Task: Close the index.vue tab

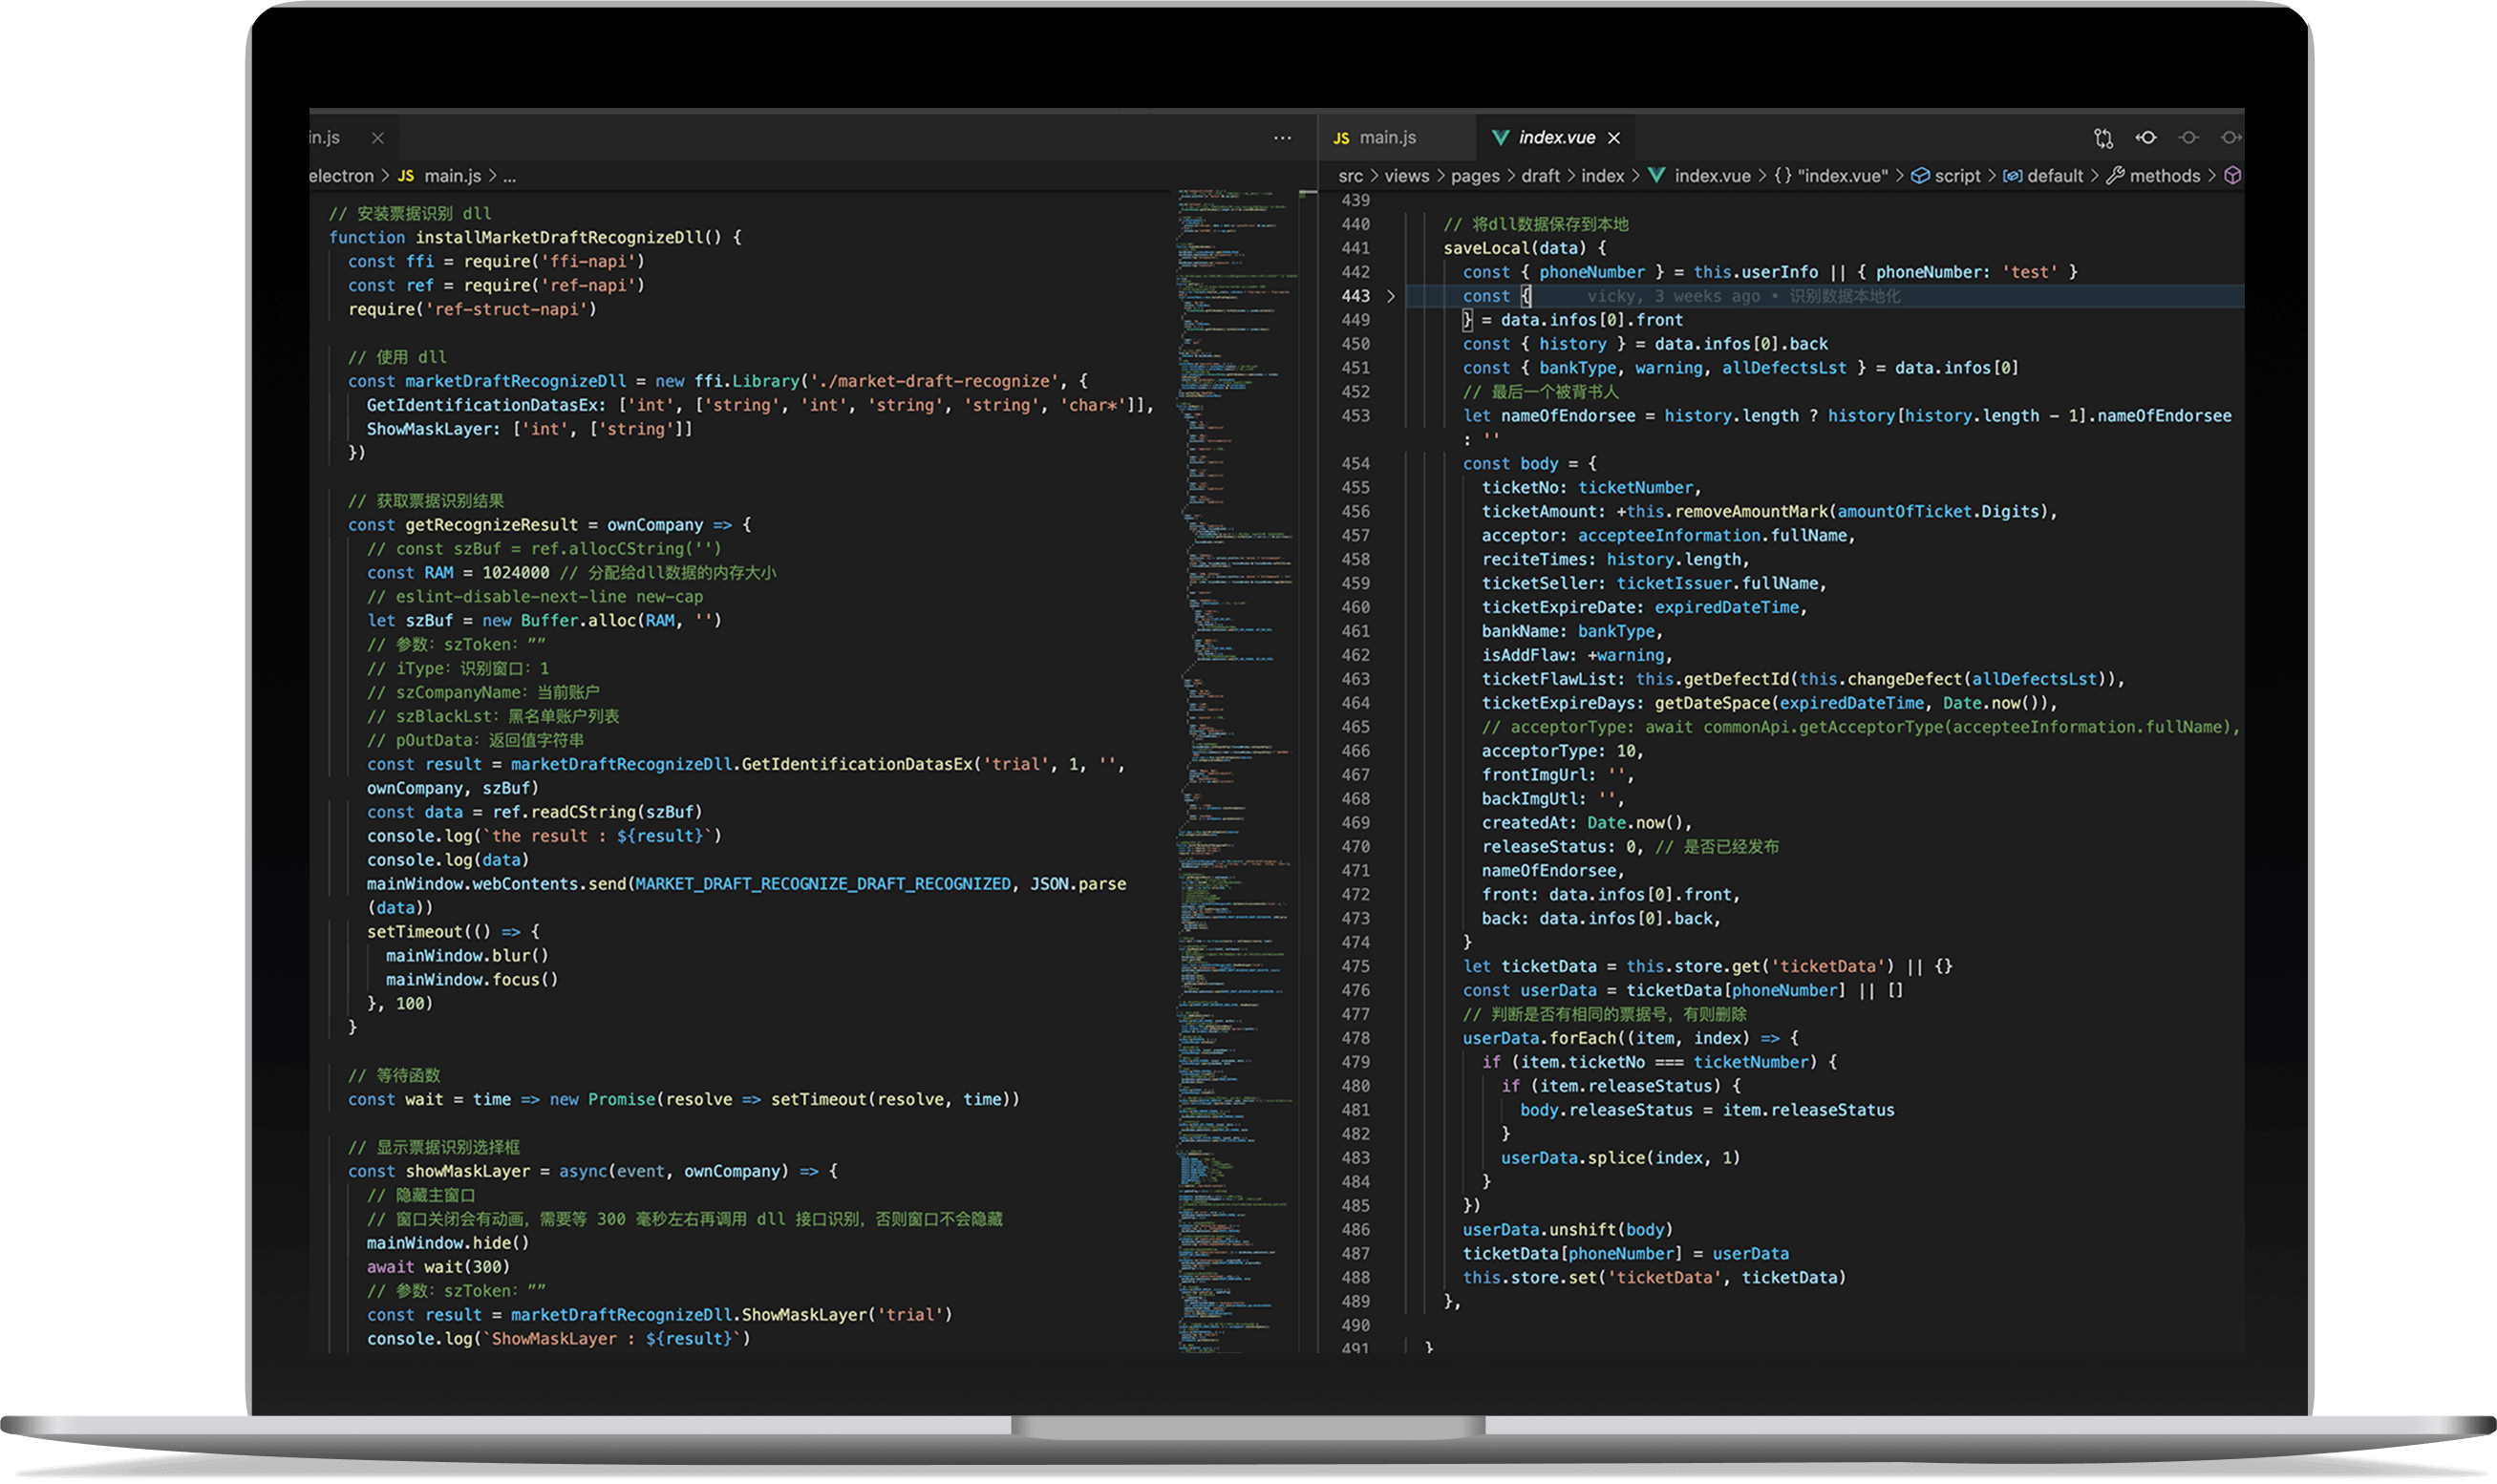Action: (1614, 138)
